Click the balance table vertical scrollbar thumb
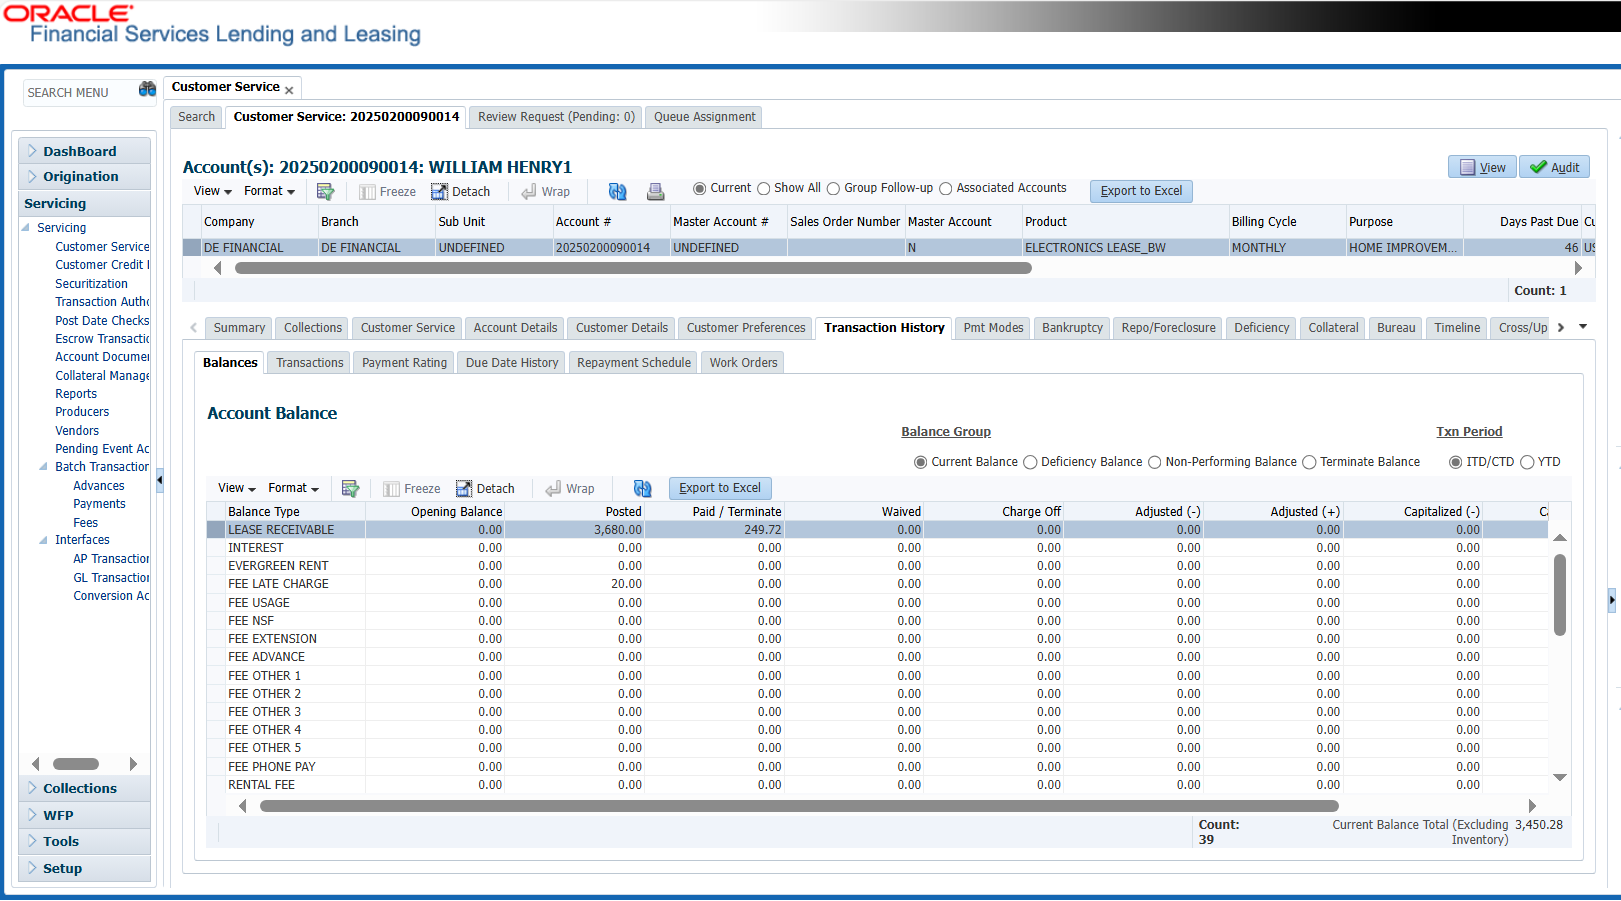This screenshot has height=901, width=1621. [1559, 594]
